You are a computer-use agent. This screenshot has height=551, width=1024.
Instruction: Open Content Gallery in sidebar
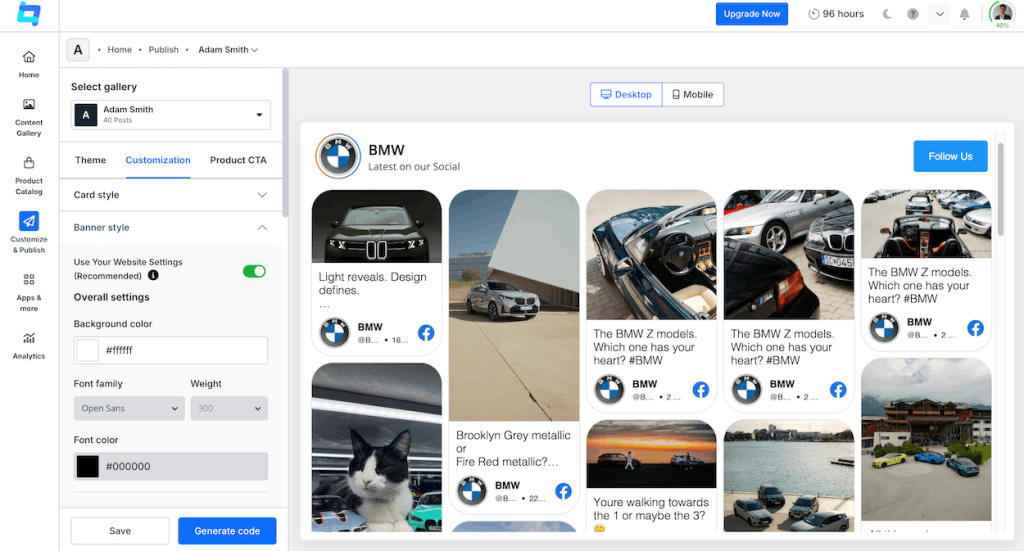coord(29,118)
